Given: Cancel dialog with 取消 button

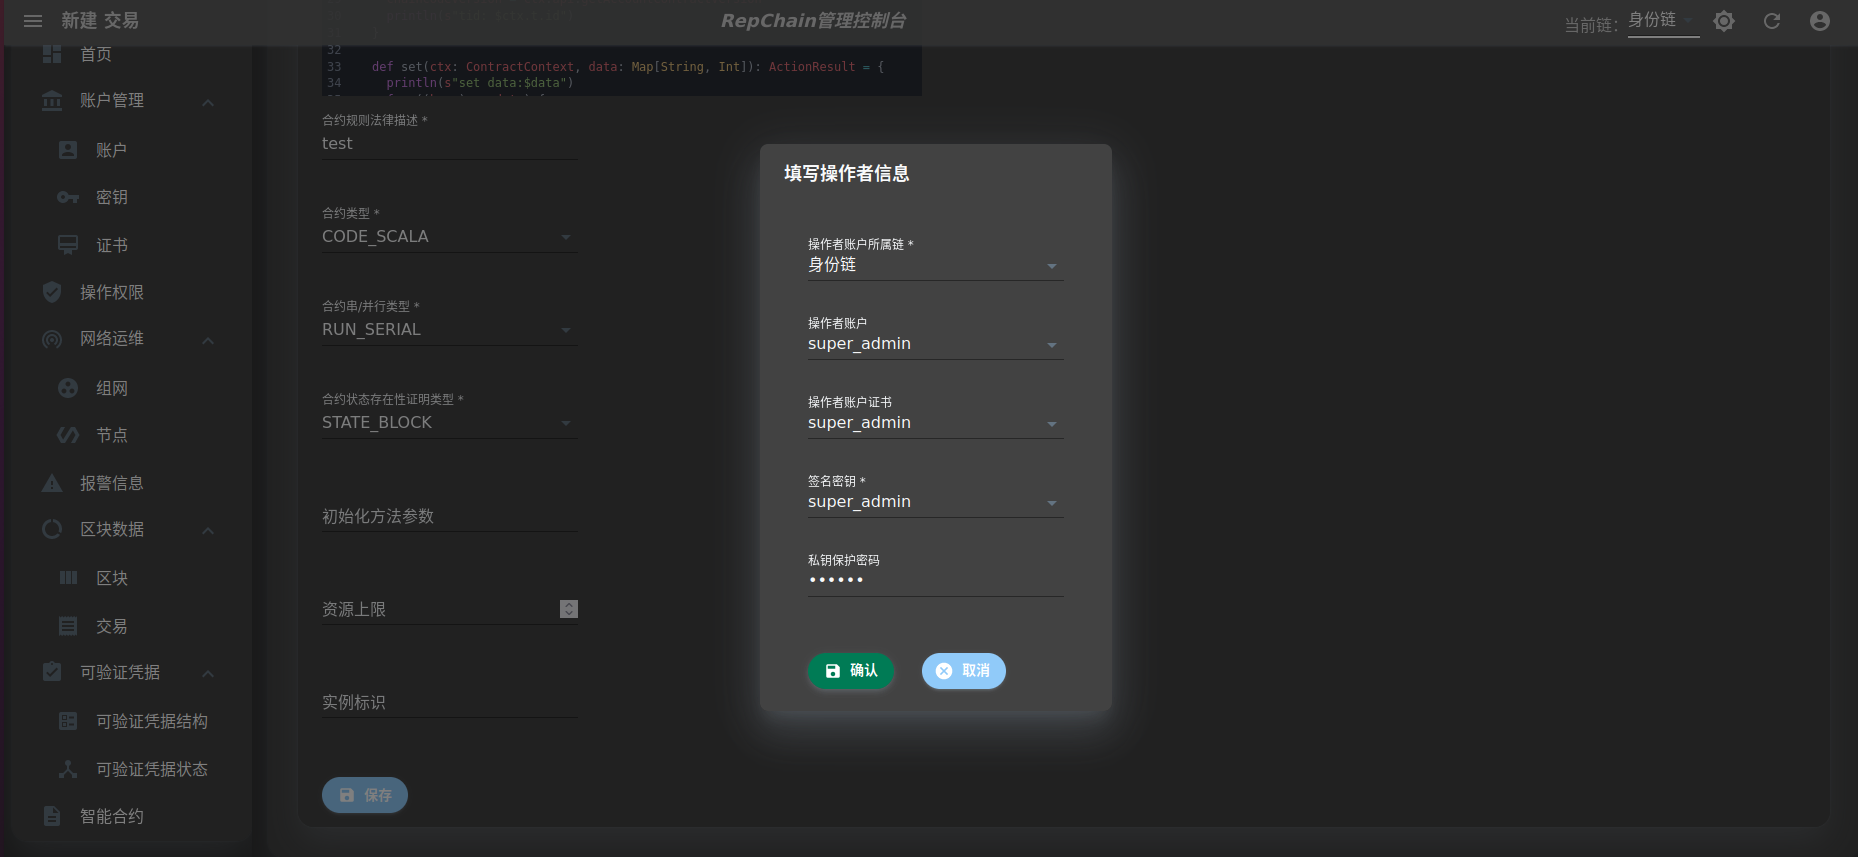Looking at the screenshot, I should (964, 671).
